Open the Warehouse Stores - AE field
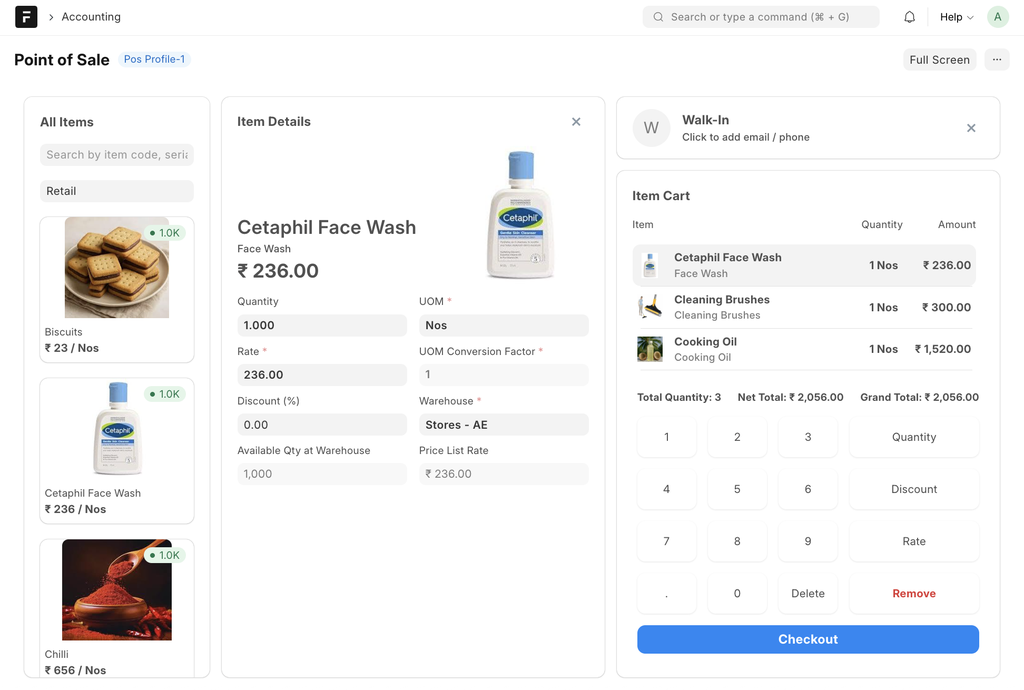 click(x=503, y=425)
